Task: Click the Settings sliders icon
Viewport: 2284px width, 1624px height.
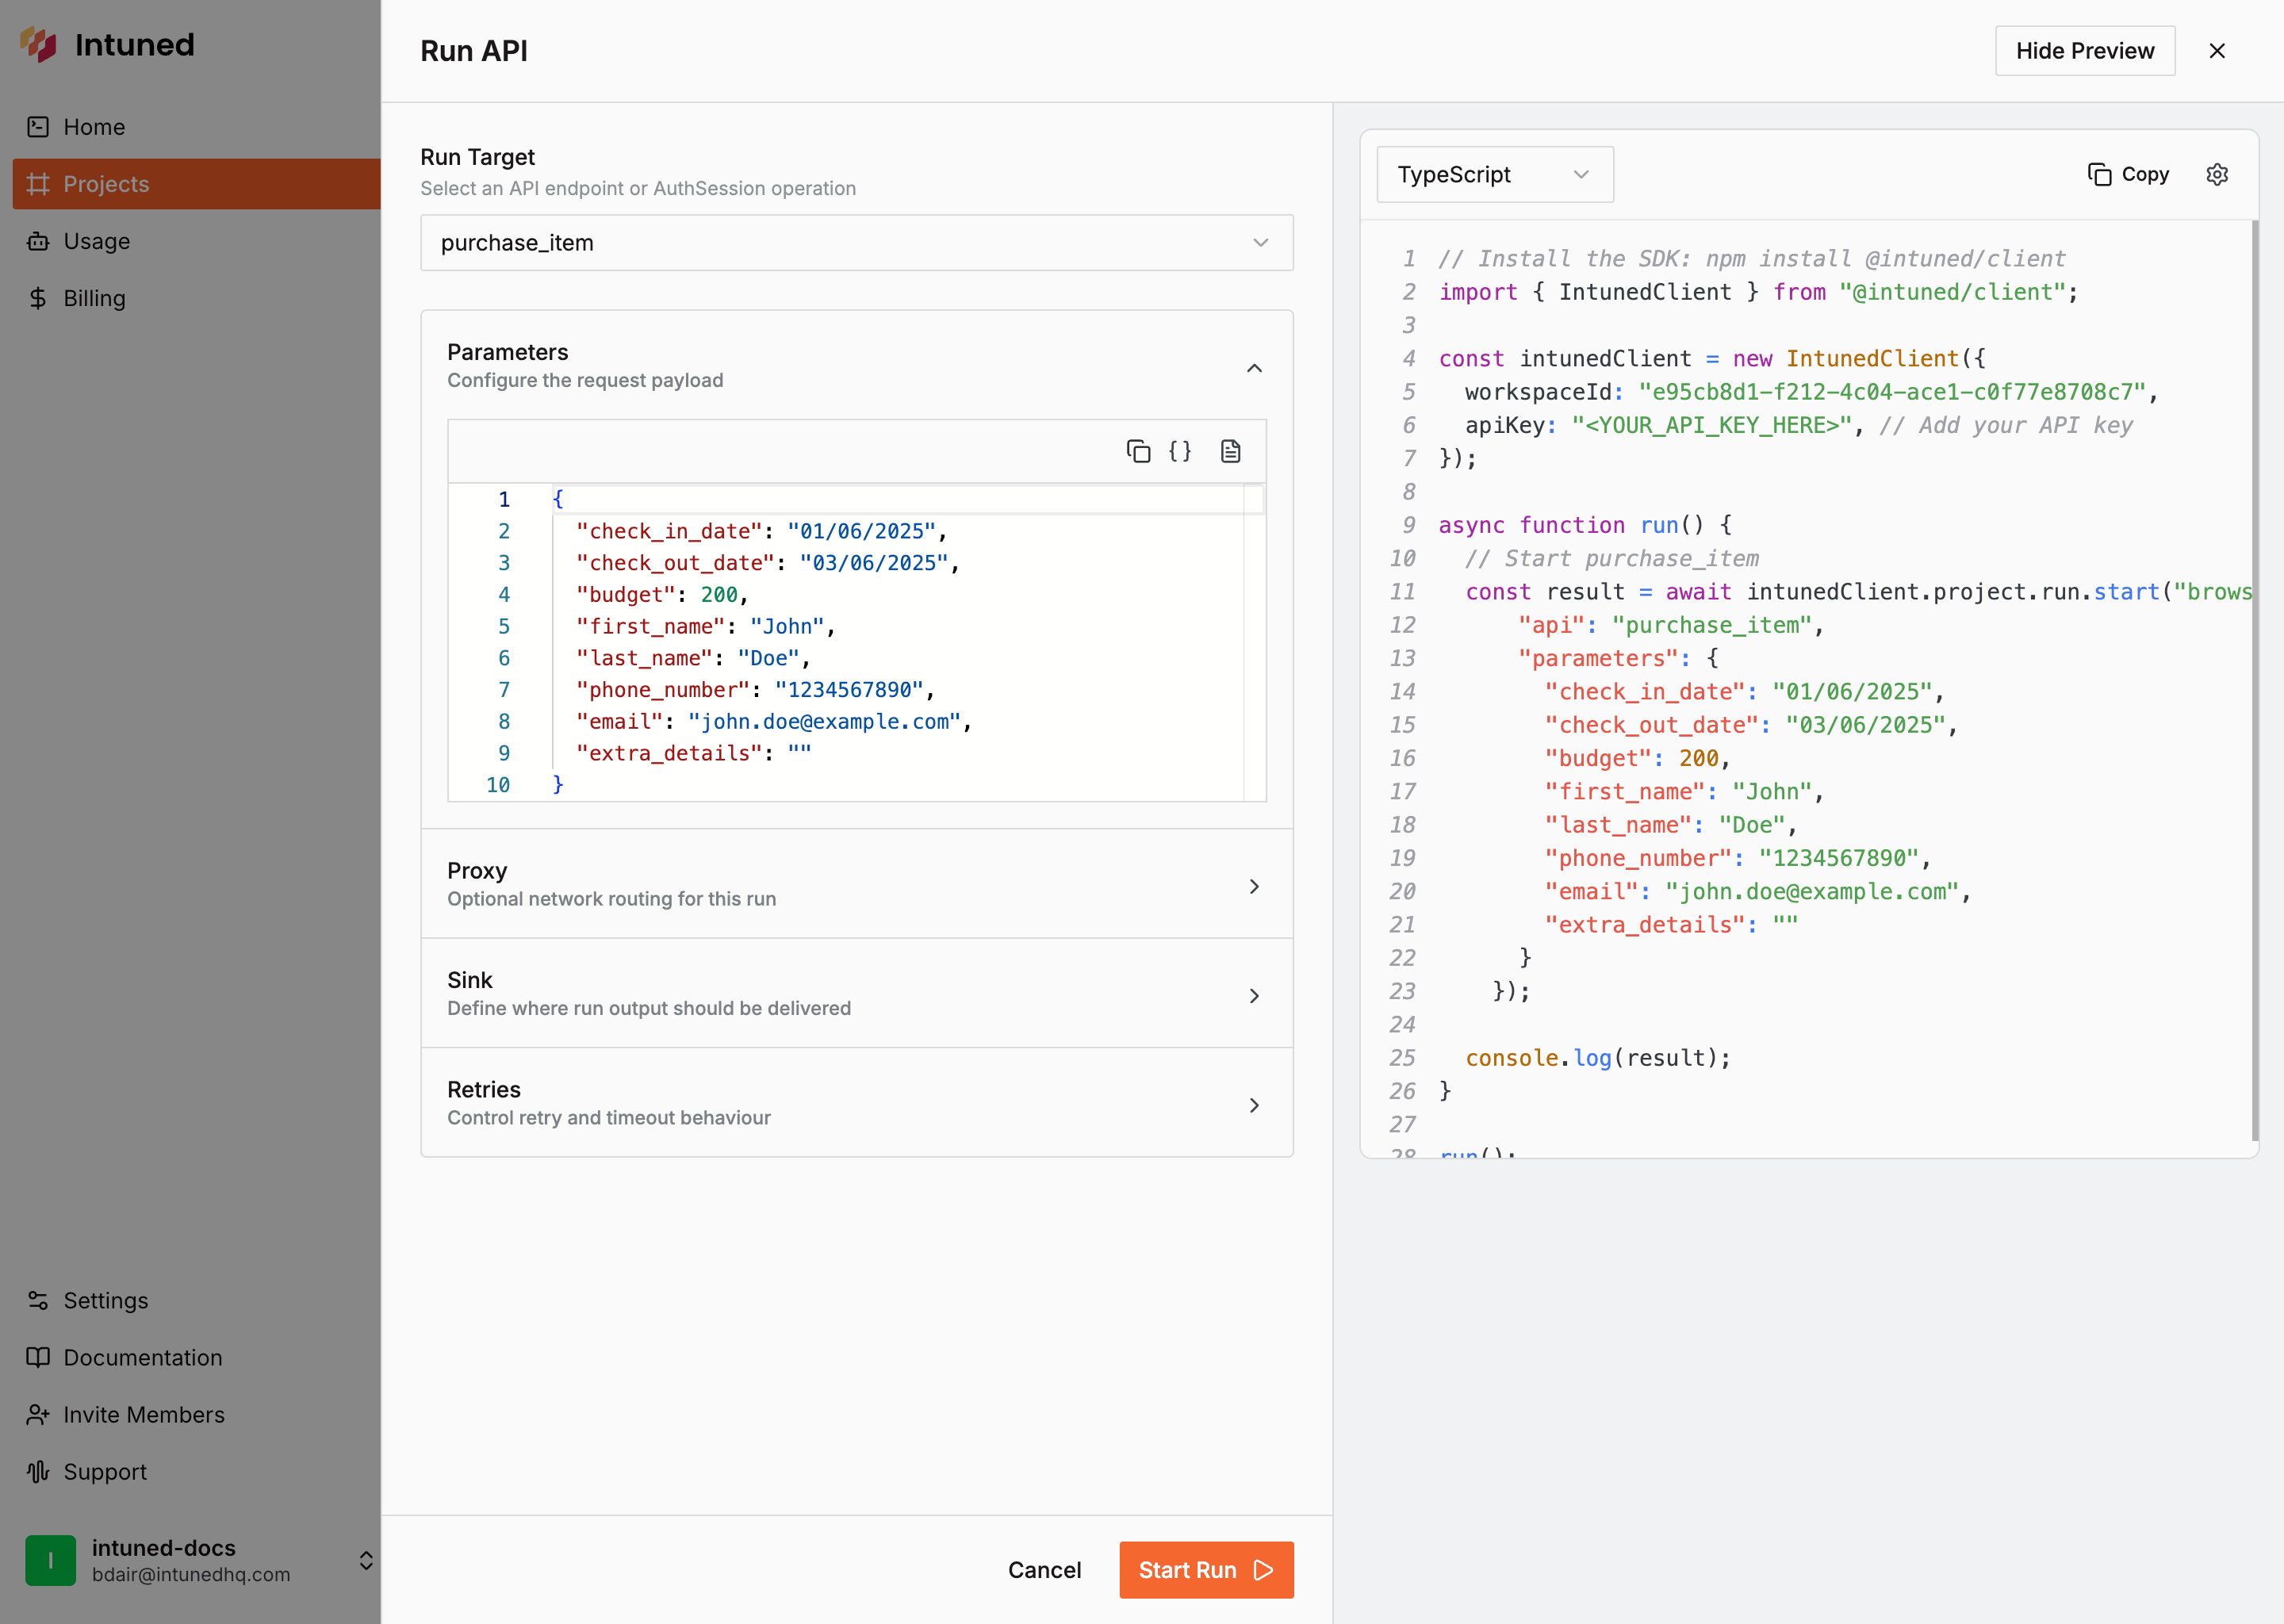Action: pyautogui.click(x=38, y=1300)
